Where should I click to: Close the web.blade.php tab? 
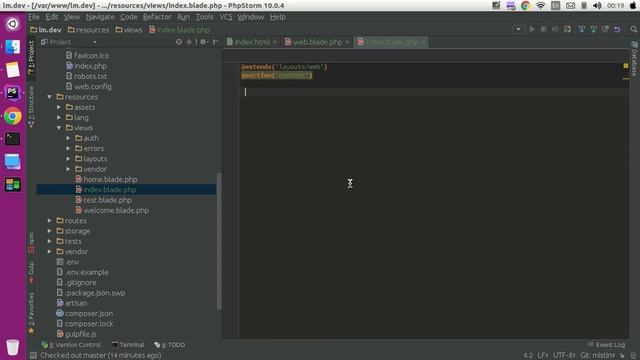(347, 42)
